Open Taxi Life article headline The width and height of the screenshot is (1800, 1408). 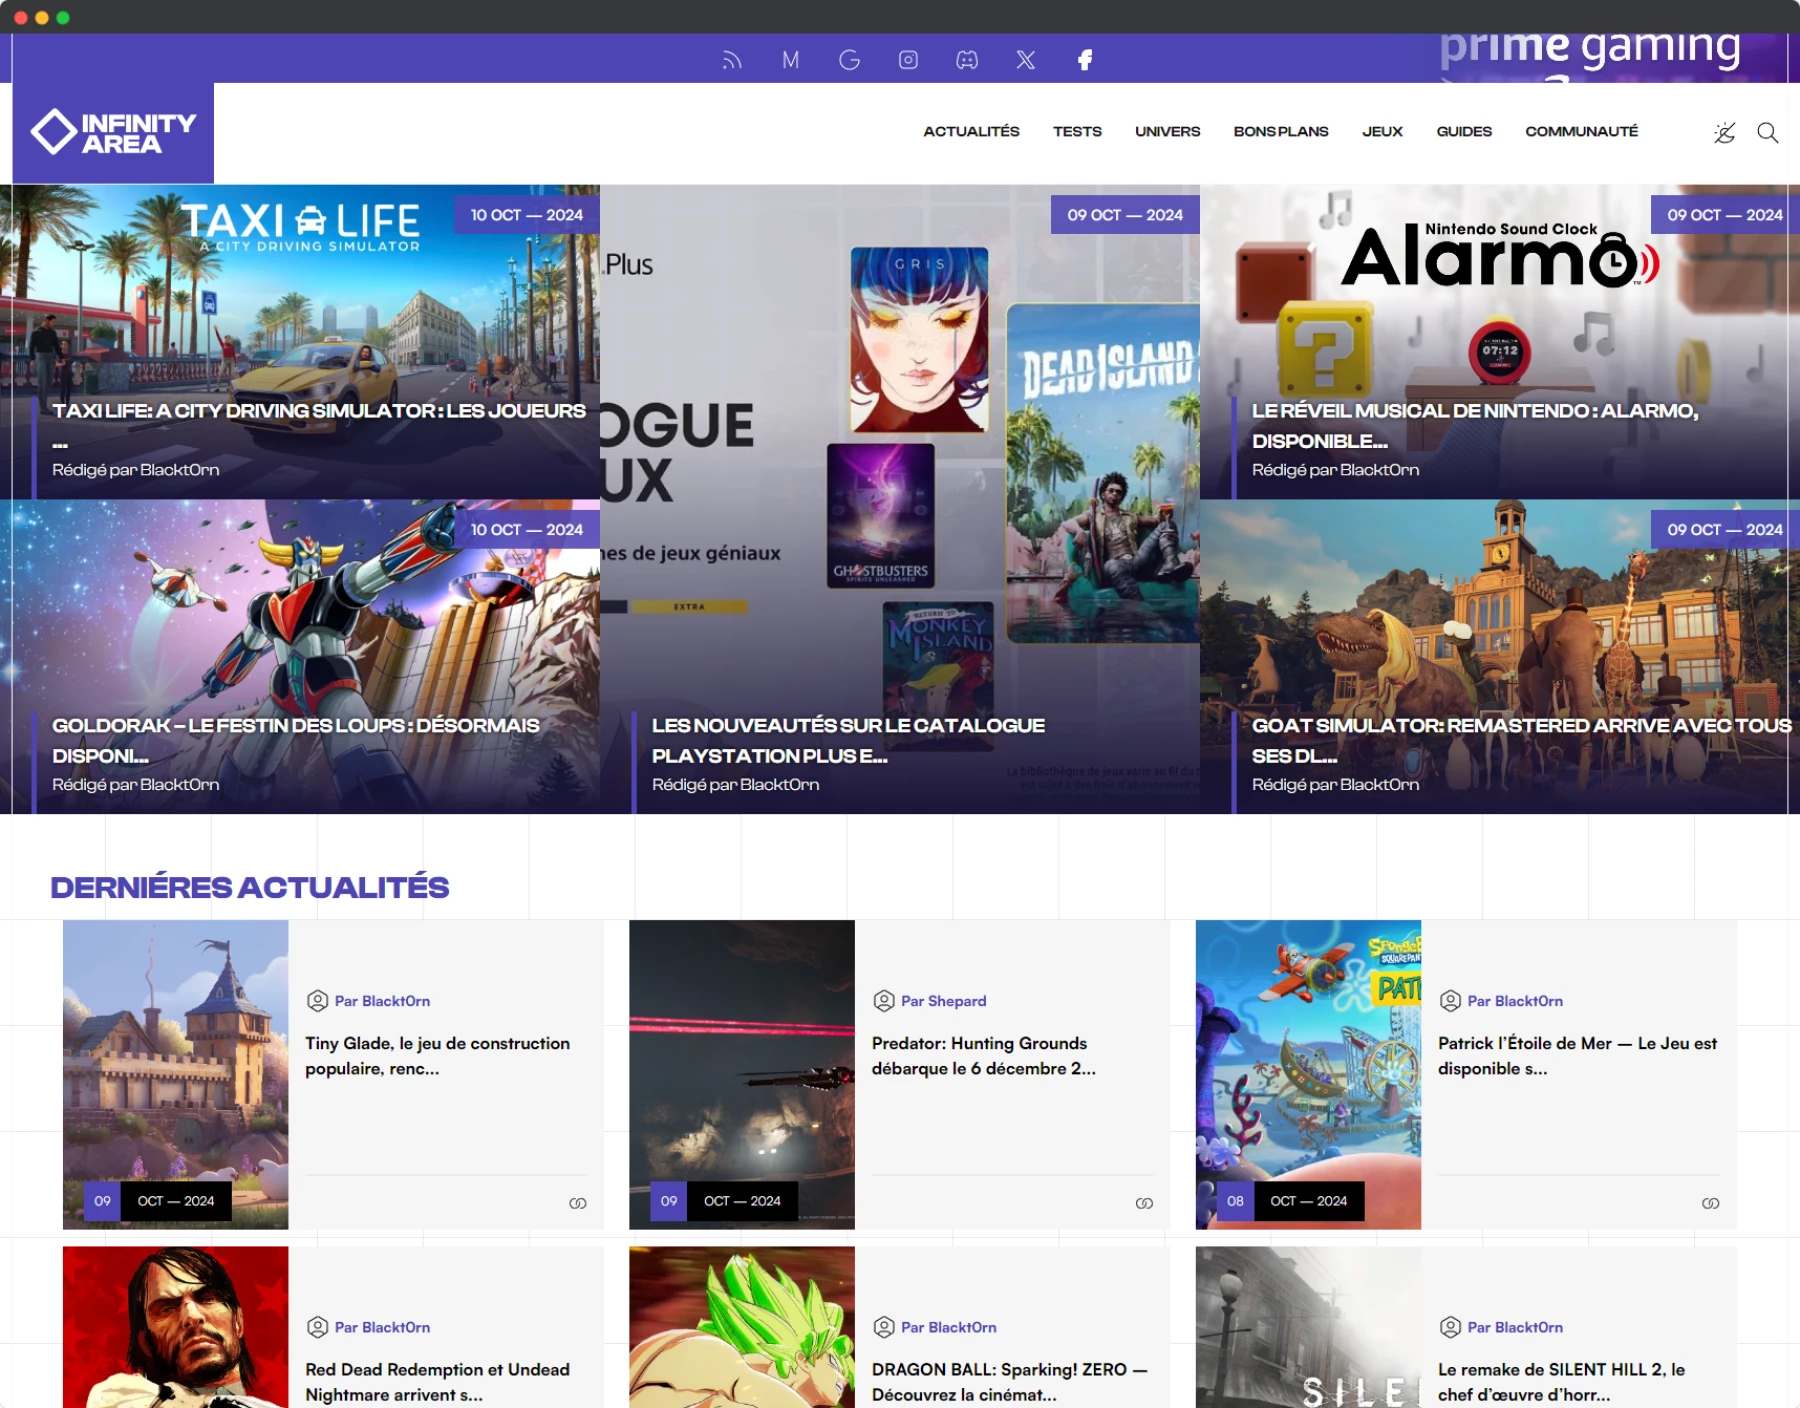(319, 411)
